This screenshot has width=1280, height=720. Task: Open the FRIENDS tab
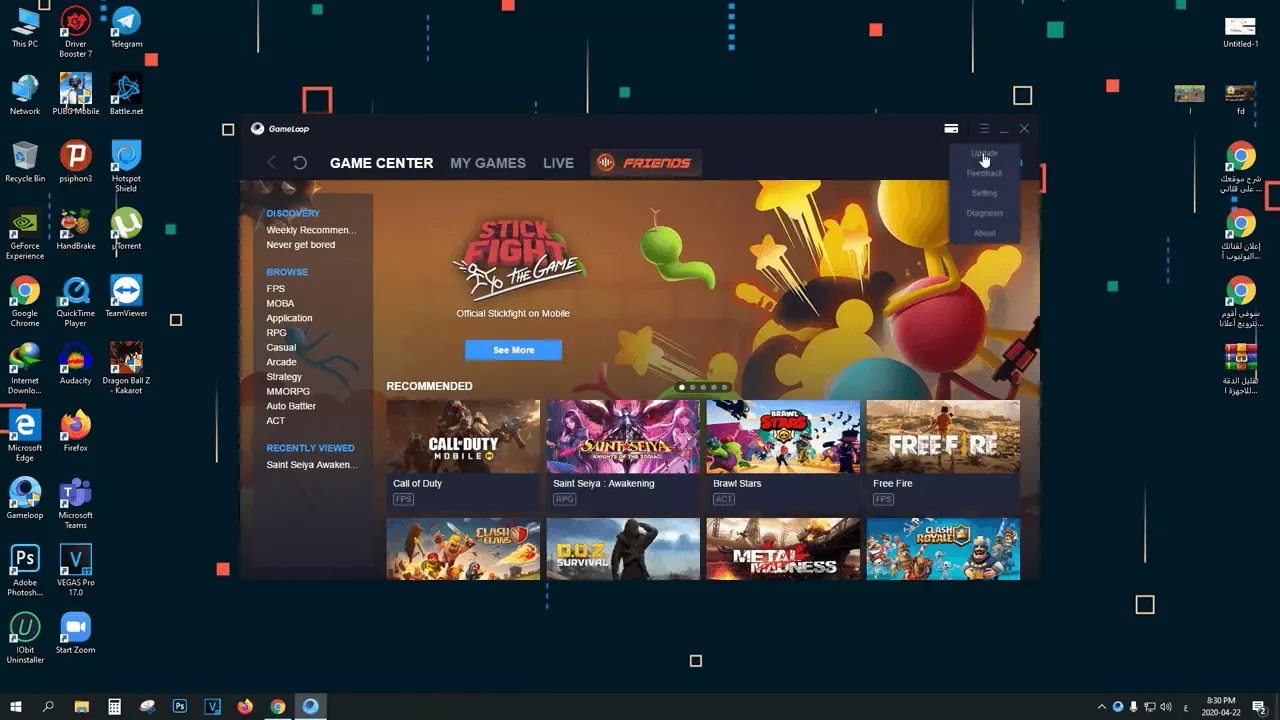646,163
